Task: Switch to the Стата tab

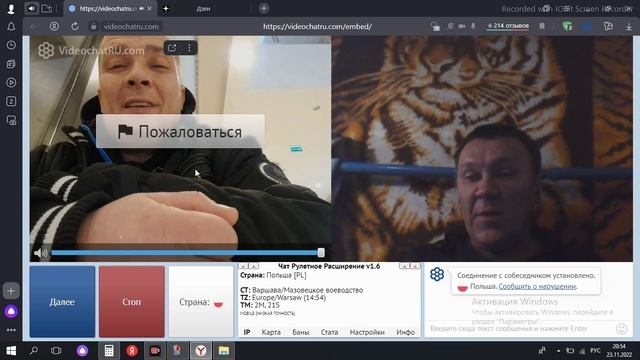Action: (x=329, y=332)
